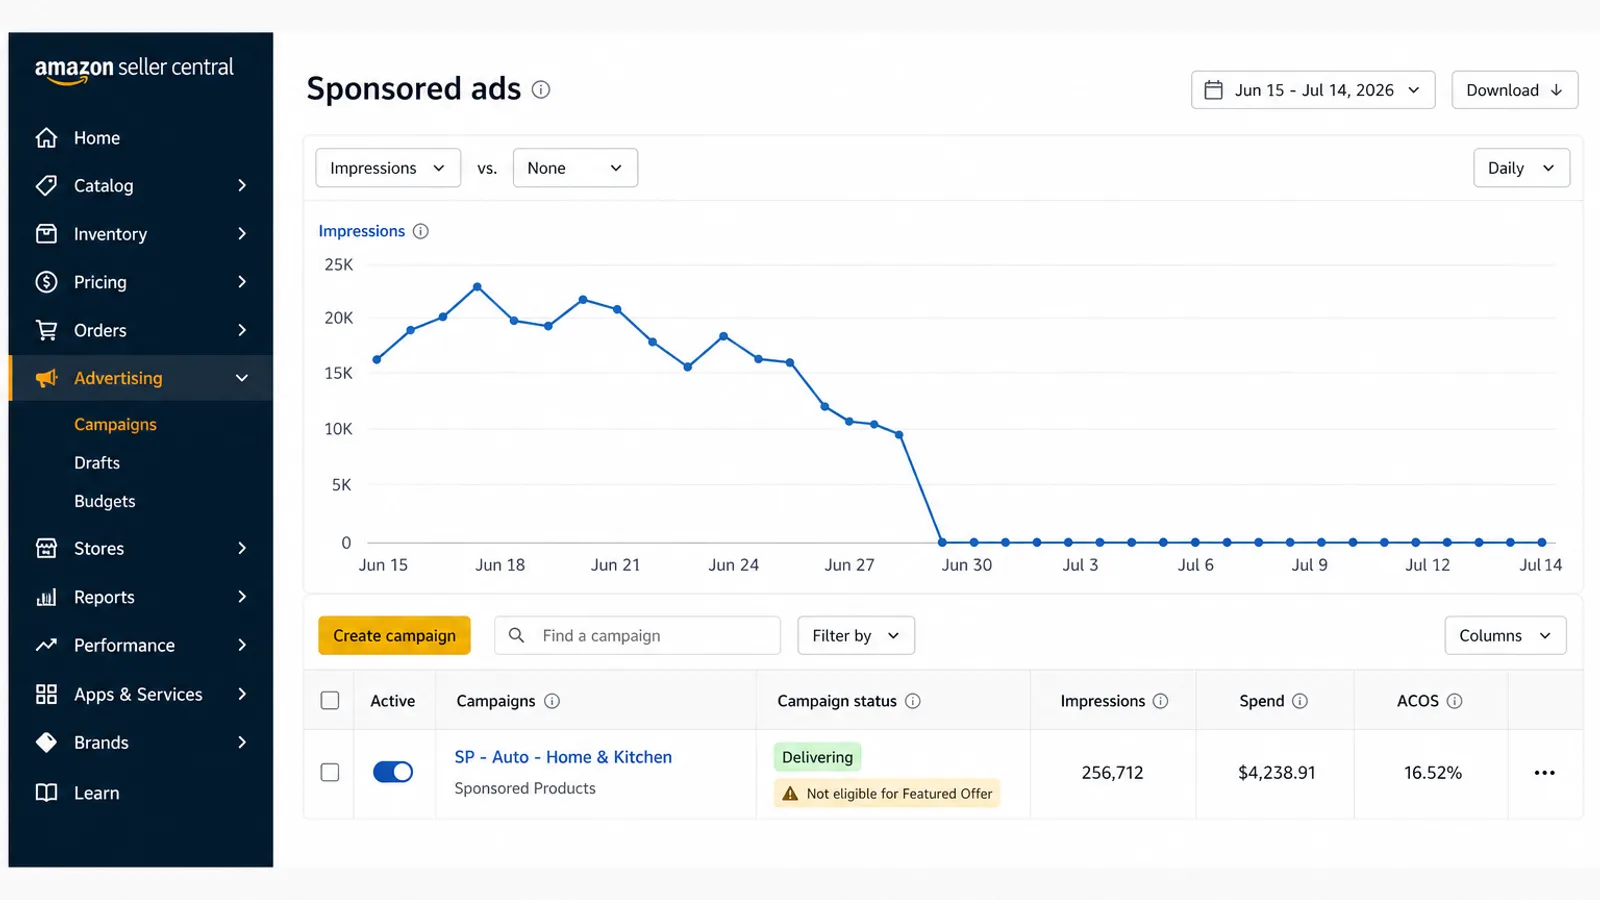Open the Impressions metric dropdown
The image size is (1600, 900).
pyautogui.click(x=388, y=168)
